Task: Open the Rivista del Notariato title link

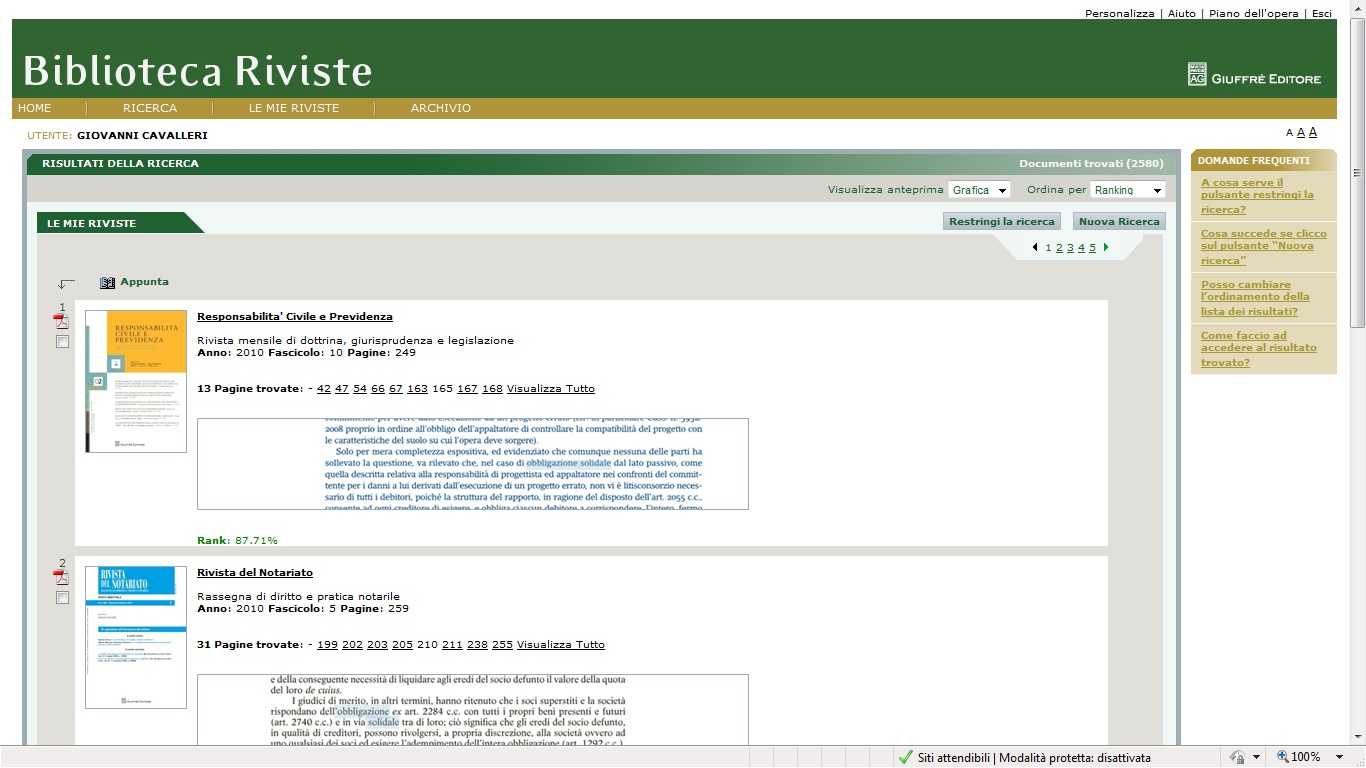Action: 255,573
